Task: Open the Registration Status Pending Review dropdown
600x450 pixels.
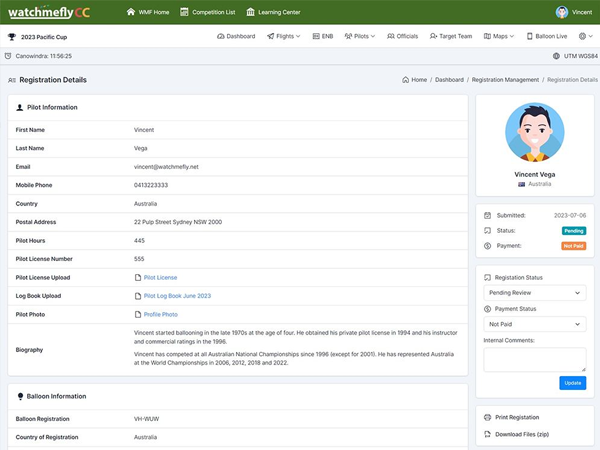Action: [x=534, y=293]
